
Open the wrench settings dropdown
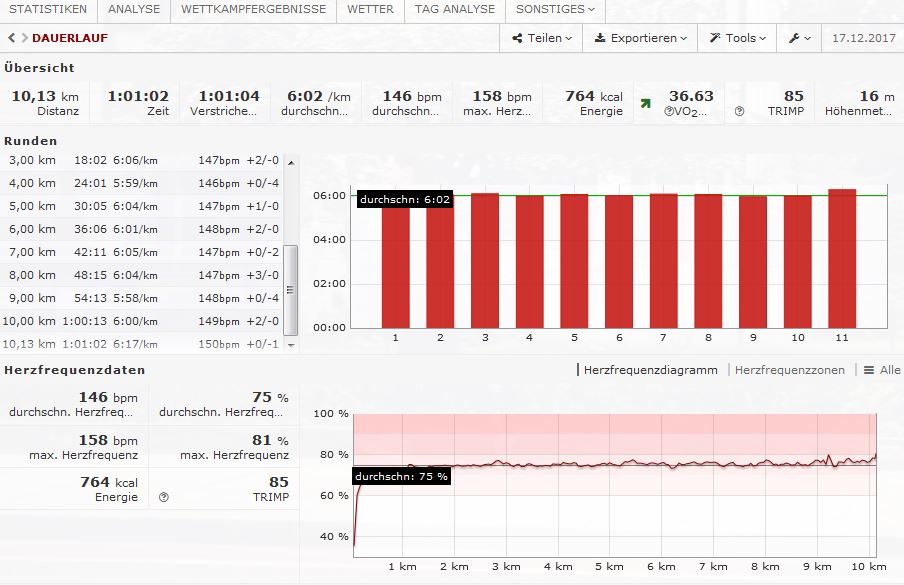click(x=799, y=38)
